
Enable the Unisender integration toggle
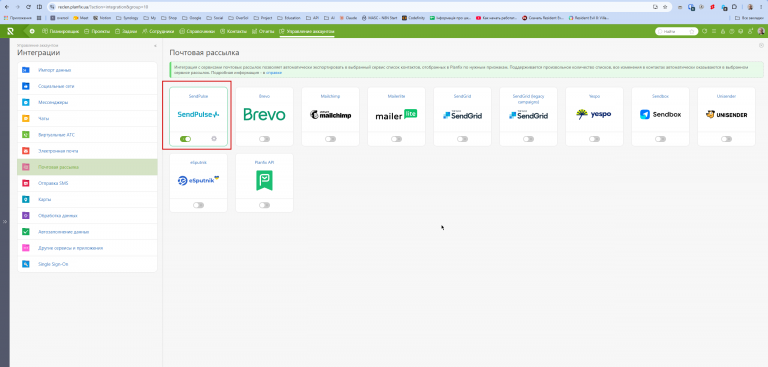coord(726,139)
